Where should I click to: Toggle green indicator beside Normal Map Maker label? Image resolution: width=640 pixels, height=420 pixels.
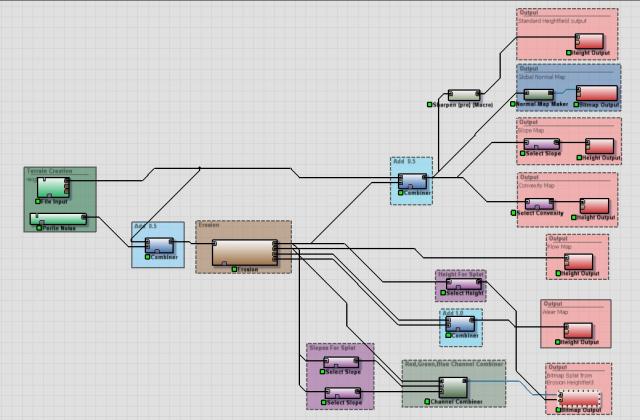[513, 104]
